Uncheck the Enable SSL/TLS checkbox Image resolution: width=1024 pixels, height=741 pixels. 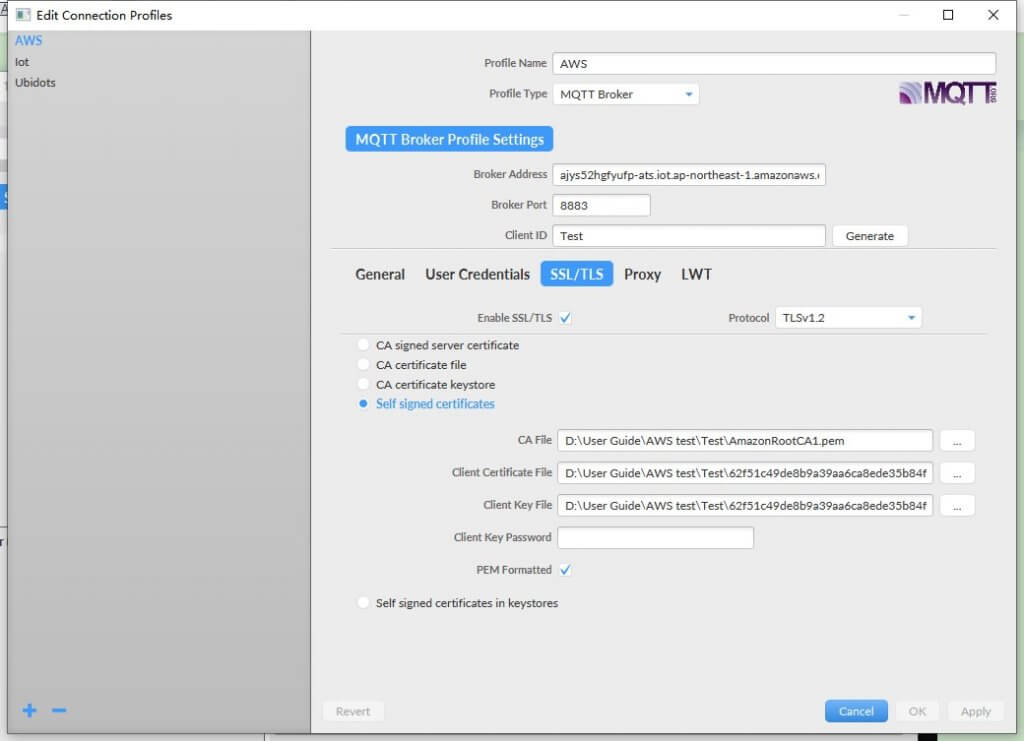click(x=567, y=317)
